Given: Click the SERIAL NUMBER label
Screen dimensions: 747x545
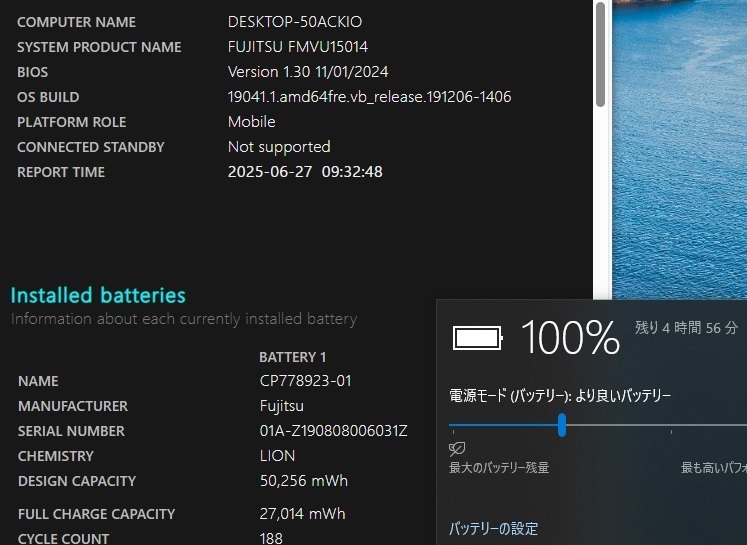Looking at the screenshot, I should 71,431.
